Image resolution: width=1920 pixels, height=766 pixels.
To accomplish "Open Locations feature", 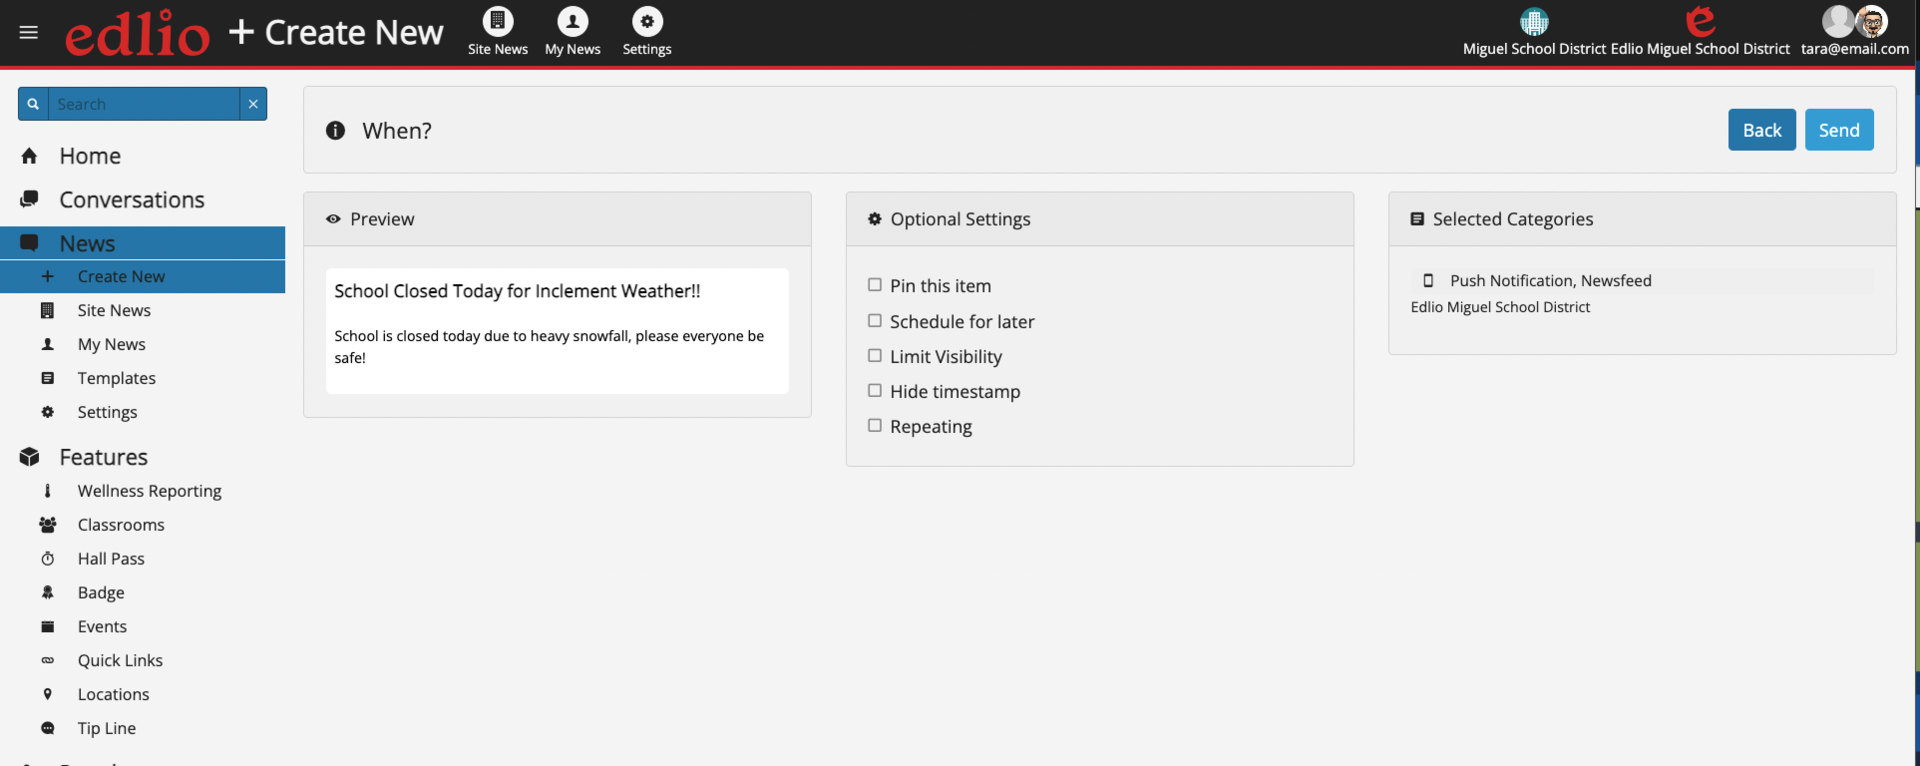I will tap(113, 695).
